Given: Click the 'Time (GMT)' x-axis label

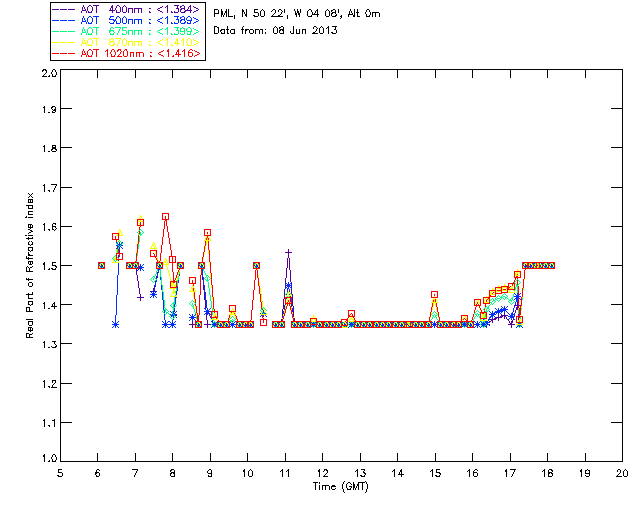Looking at the screenshot, I should (340, 487).
